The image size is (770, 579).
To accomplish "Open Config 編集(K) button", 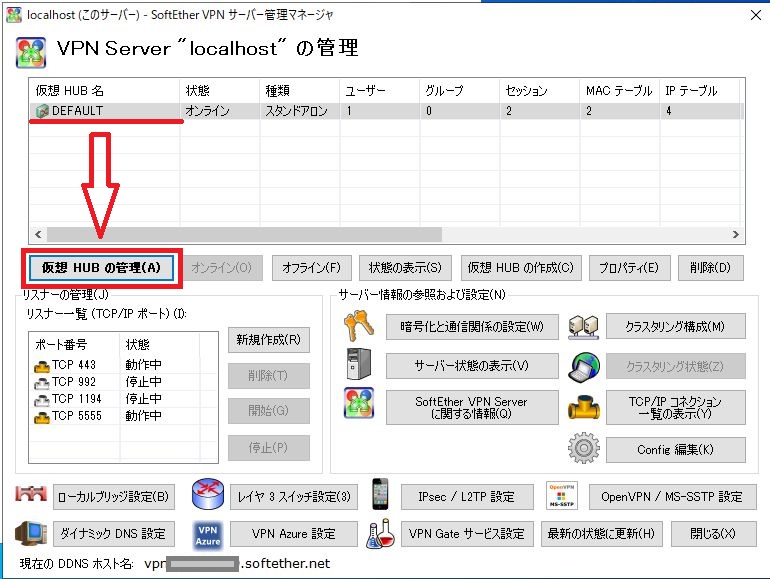I will [x=676, y=449].
